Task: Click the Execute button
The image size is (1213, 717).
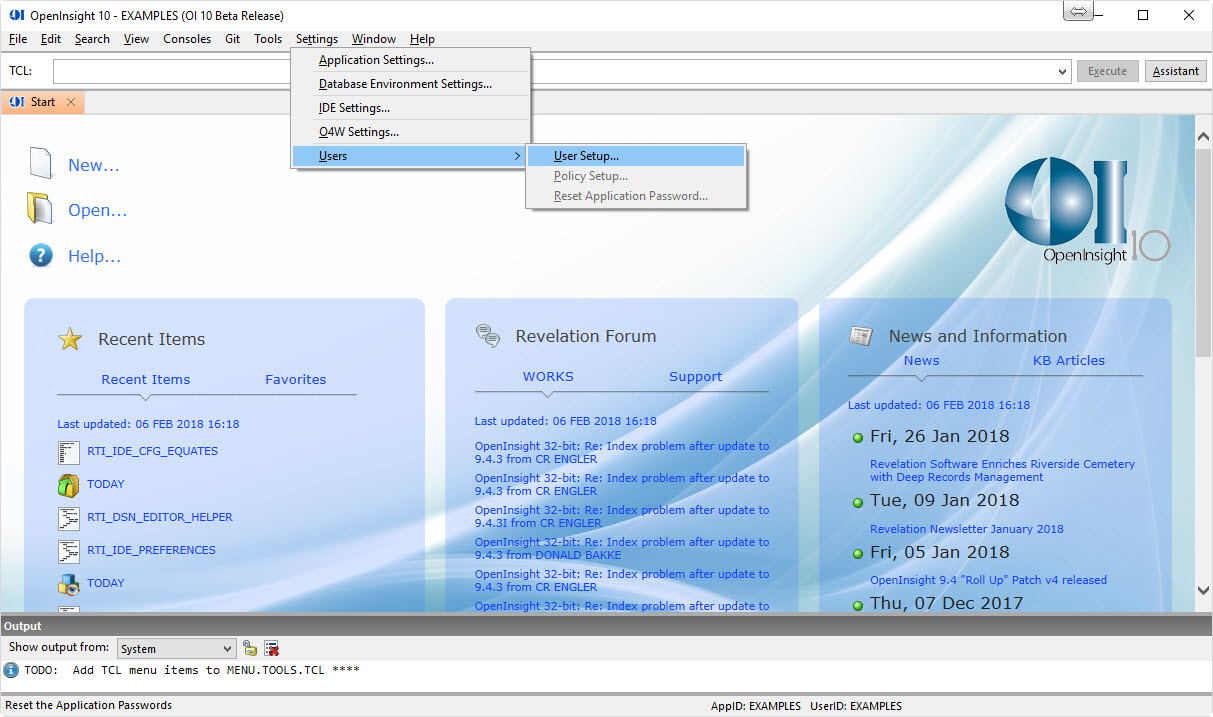Action: (1107, 71)
